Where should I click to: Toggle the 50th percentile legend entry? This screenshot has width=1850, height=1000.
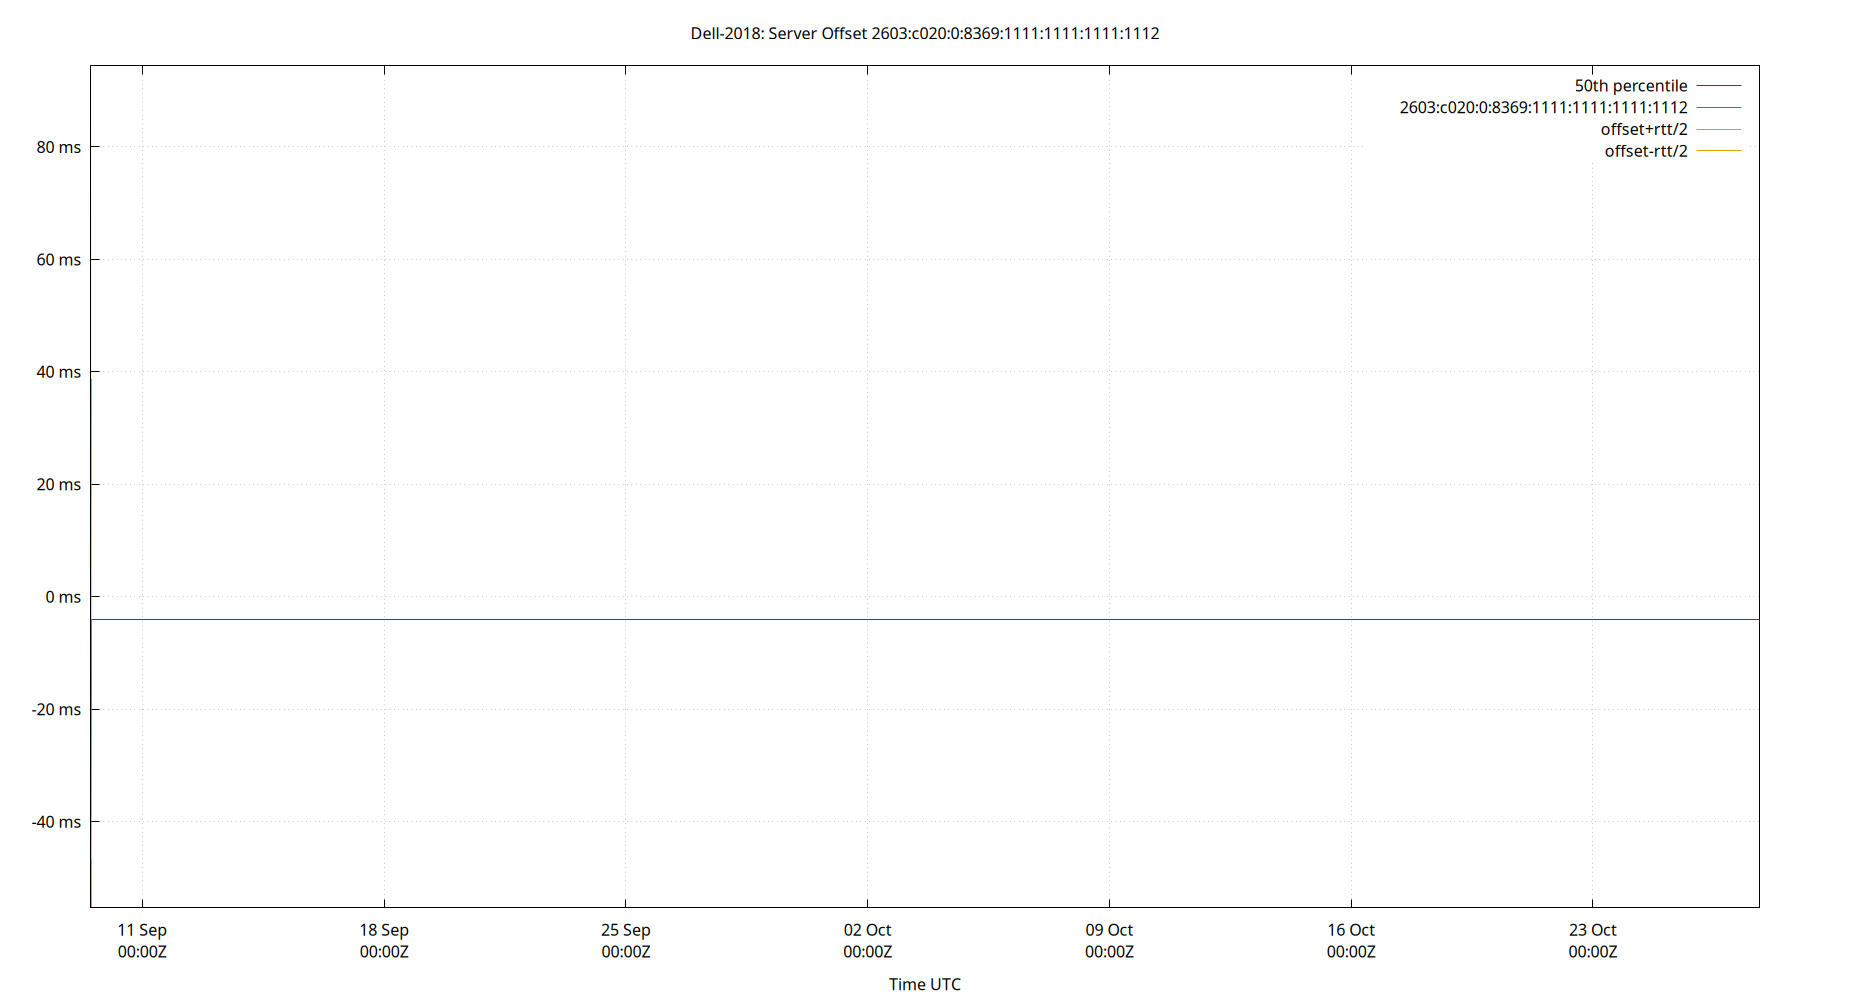(1634, 85)
